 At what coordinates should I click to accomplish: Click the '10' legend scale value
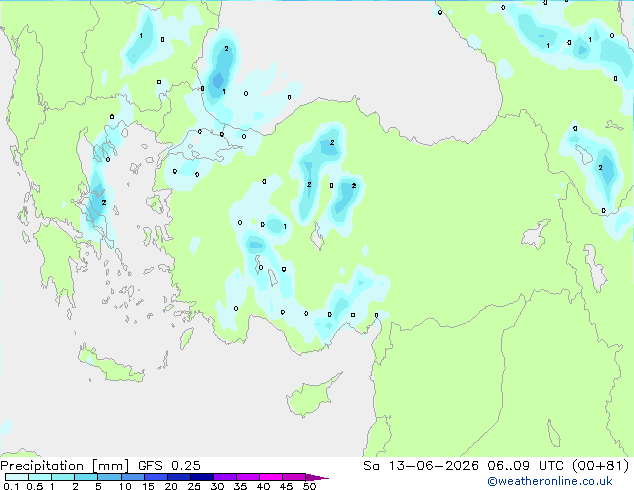point(125,486)
